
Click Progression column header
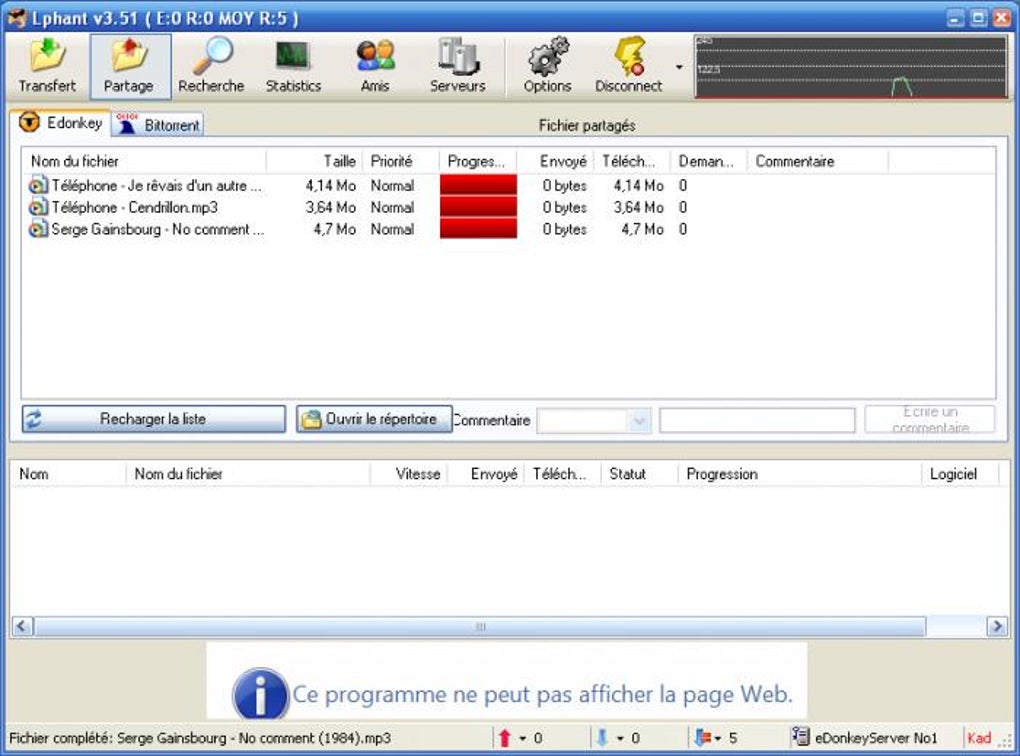point(799,474)
